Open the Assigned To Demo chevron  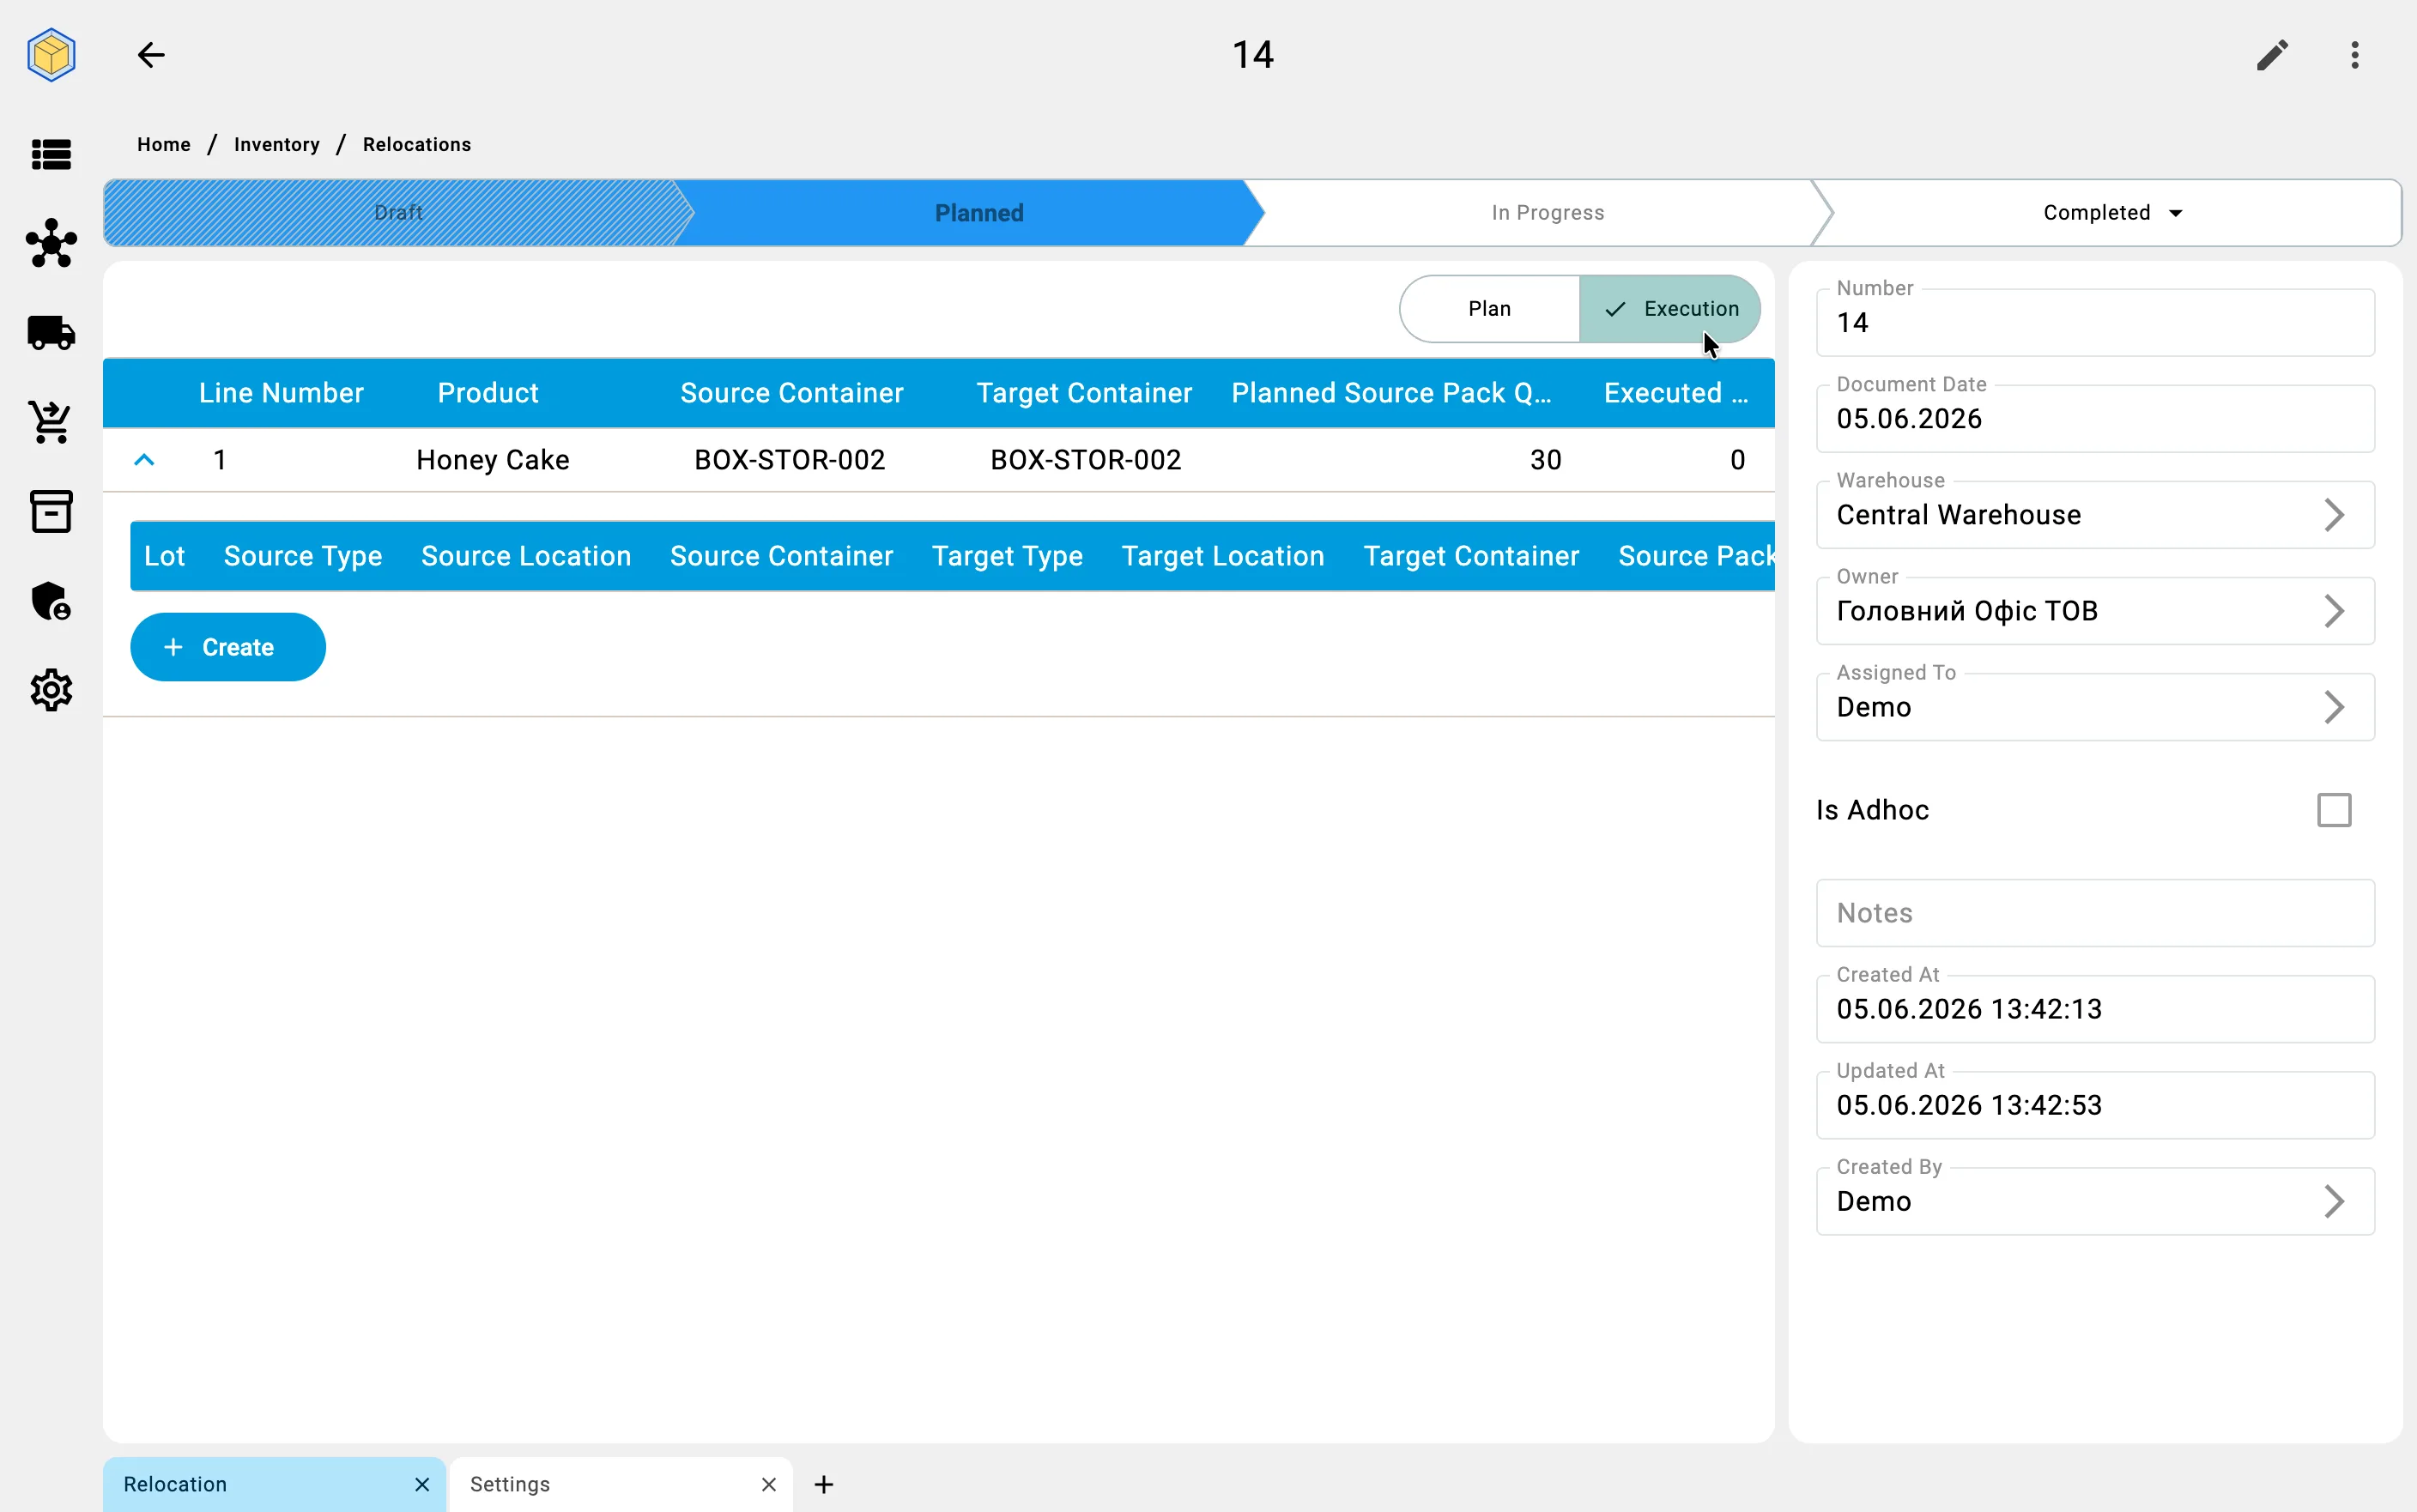point(2334,707)
